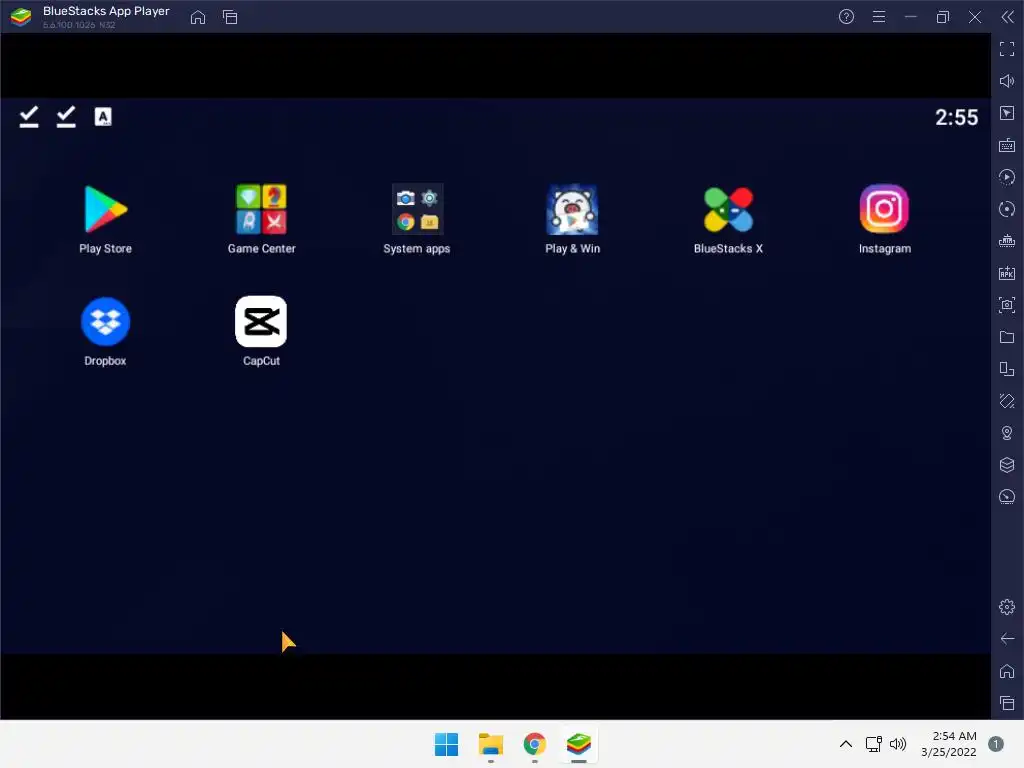Click the RAM memory trim icon
The width and height of the screenshot is (1024, 768).
(1007, 241)
